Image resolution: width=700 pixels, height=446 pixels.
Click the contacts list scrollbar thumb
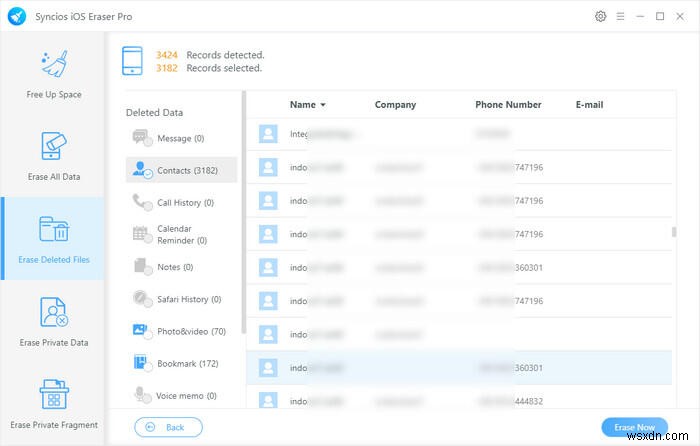click(x=674, y=232)
